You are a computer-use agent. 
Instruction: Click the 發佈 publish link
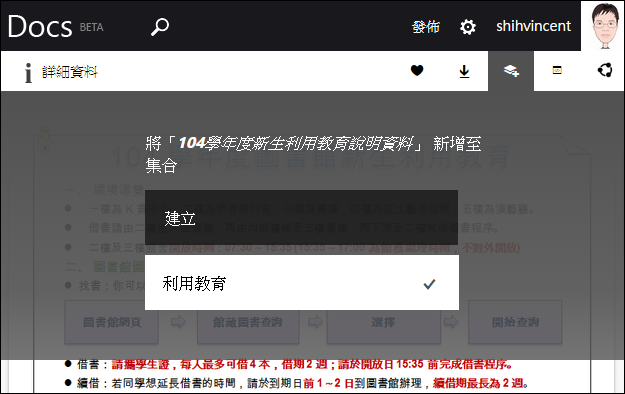[426, 27]
